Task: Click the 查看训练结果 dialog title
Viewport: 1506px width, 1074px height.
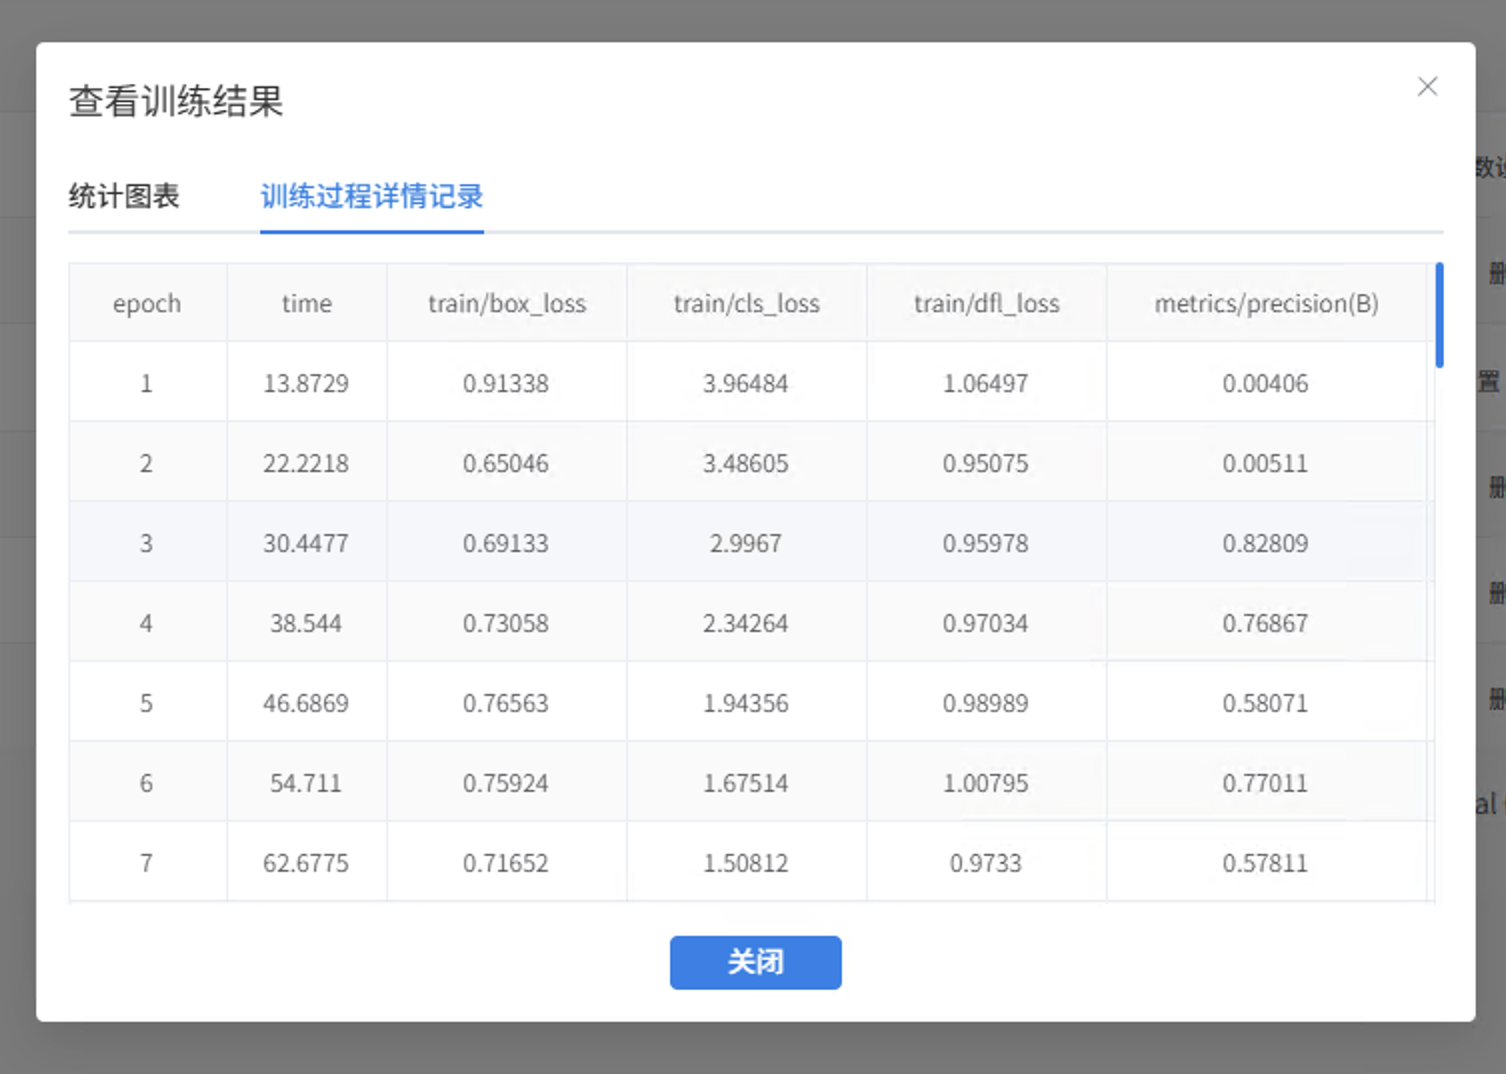Action: click(175, 101)
